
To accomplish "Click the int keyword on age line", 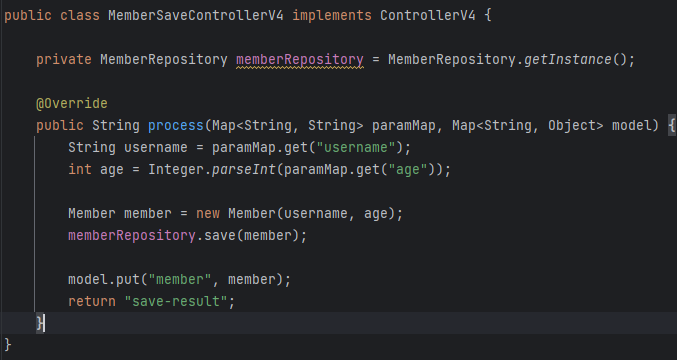I will pyautogui.click(x=80, y=170).
